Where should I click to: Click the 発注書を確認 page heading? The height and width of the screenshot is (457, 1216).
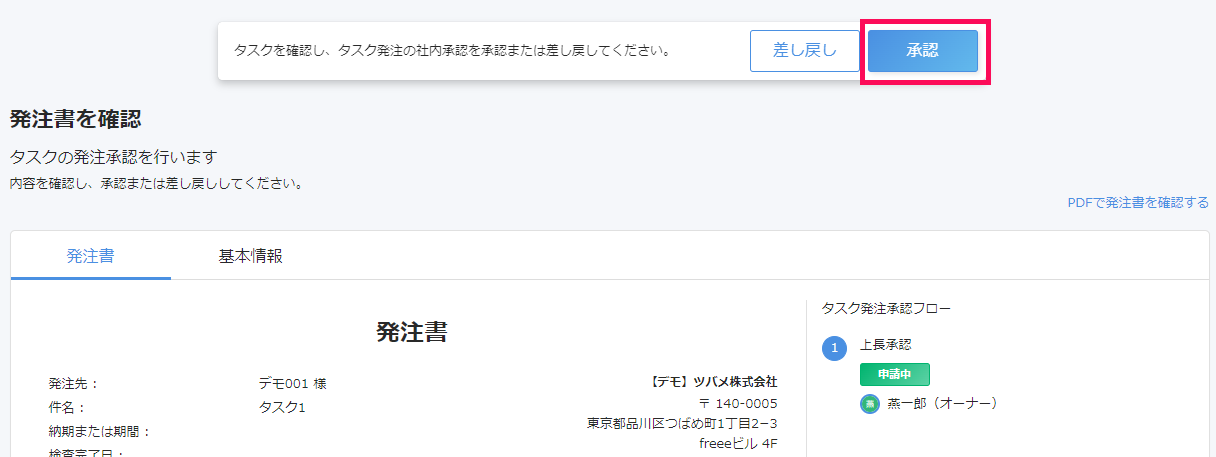(75, 120)
